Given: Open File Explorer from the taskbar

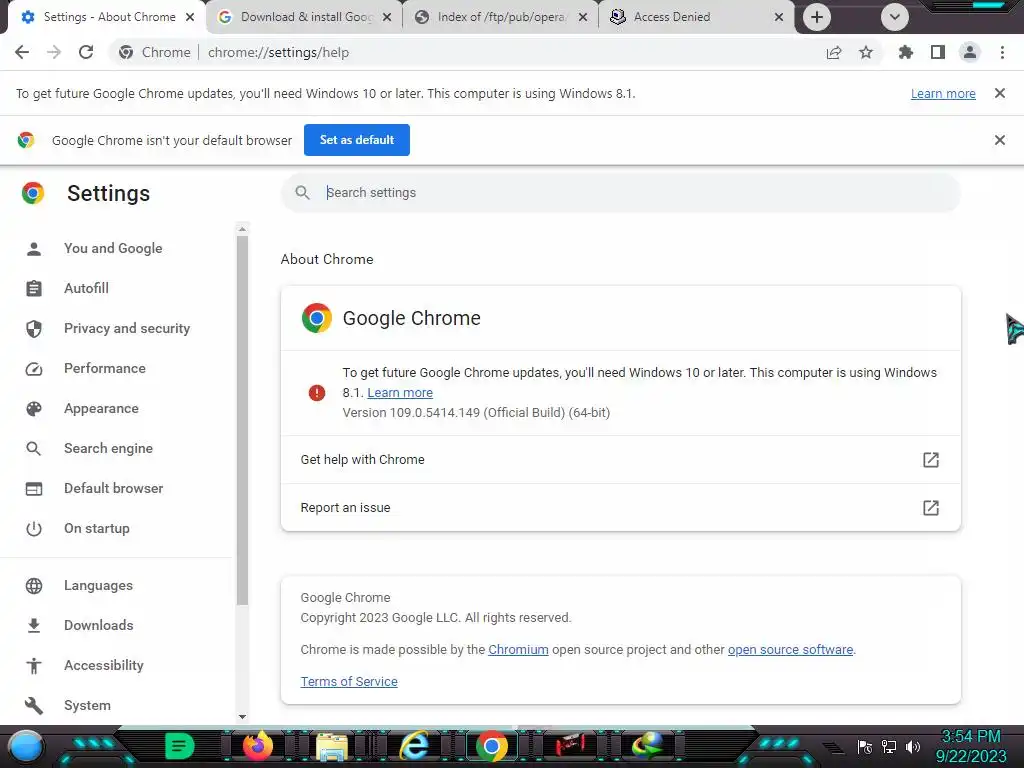Looking at the screenshot, I should click(x=332, y=746).
